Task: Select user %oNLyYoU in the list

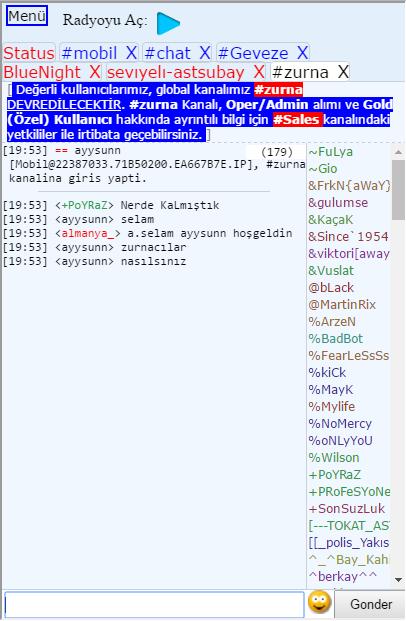Action: (x=340, y=441)
